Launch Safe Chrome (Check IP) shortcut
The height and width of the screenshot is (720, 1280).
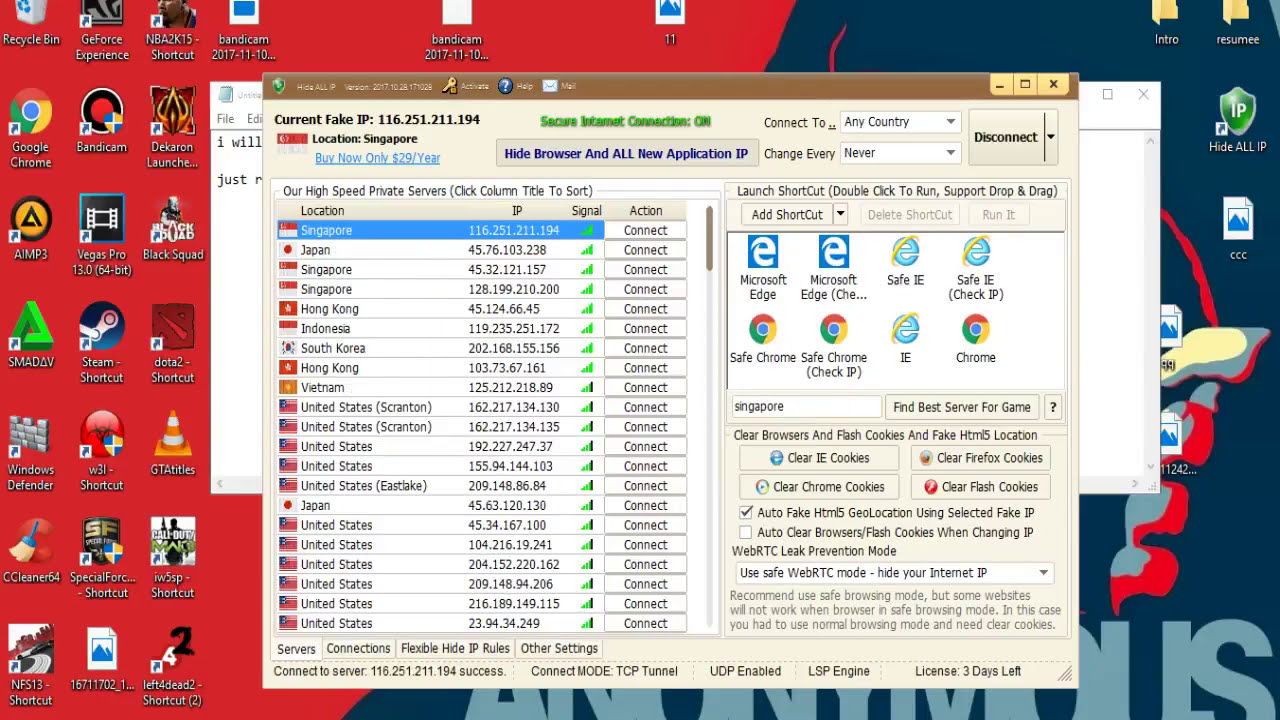pos(833,345)
